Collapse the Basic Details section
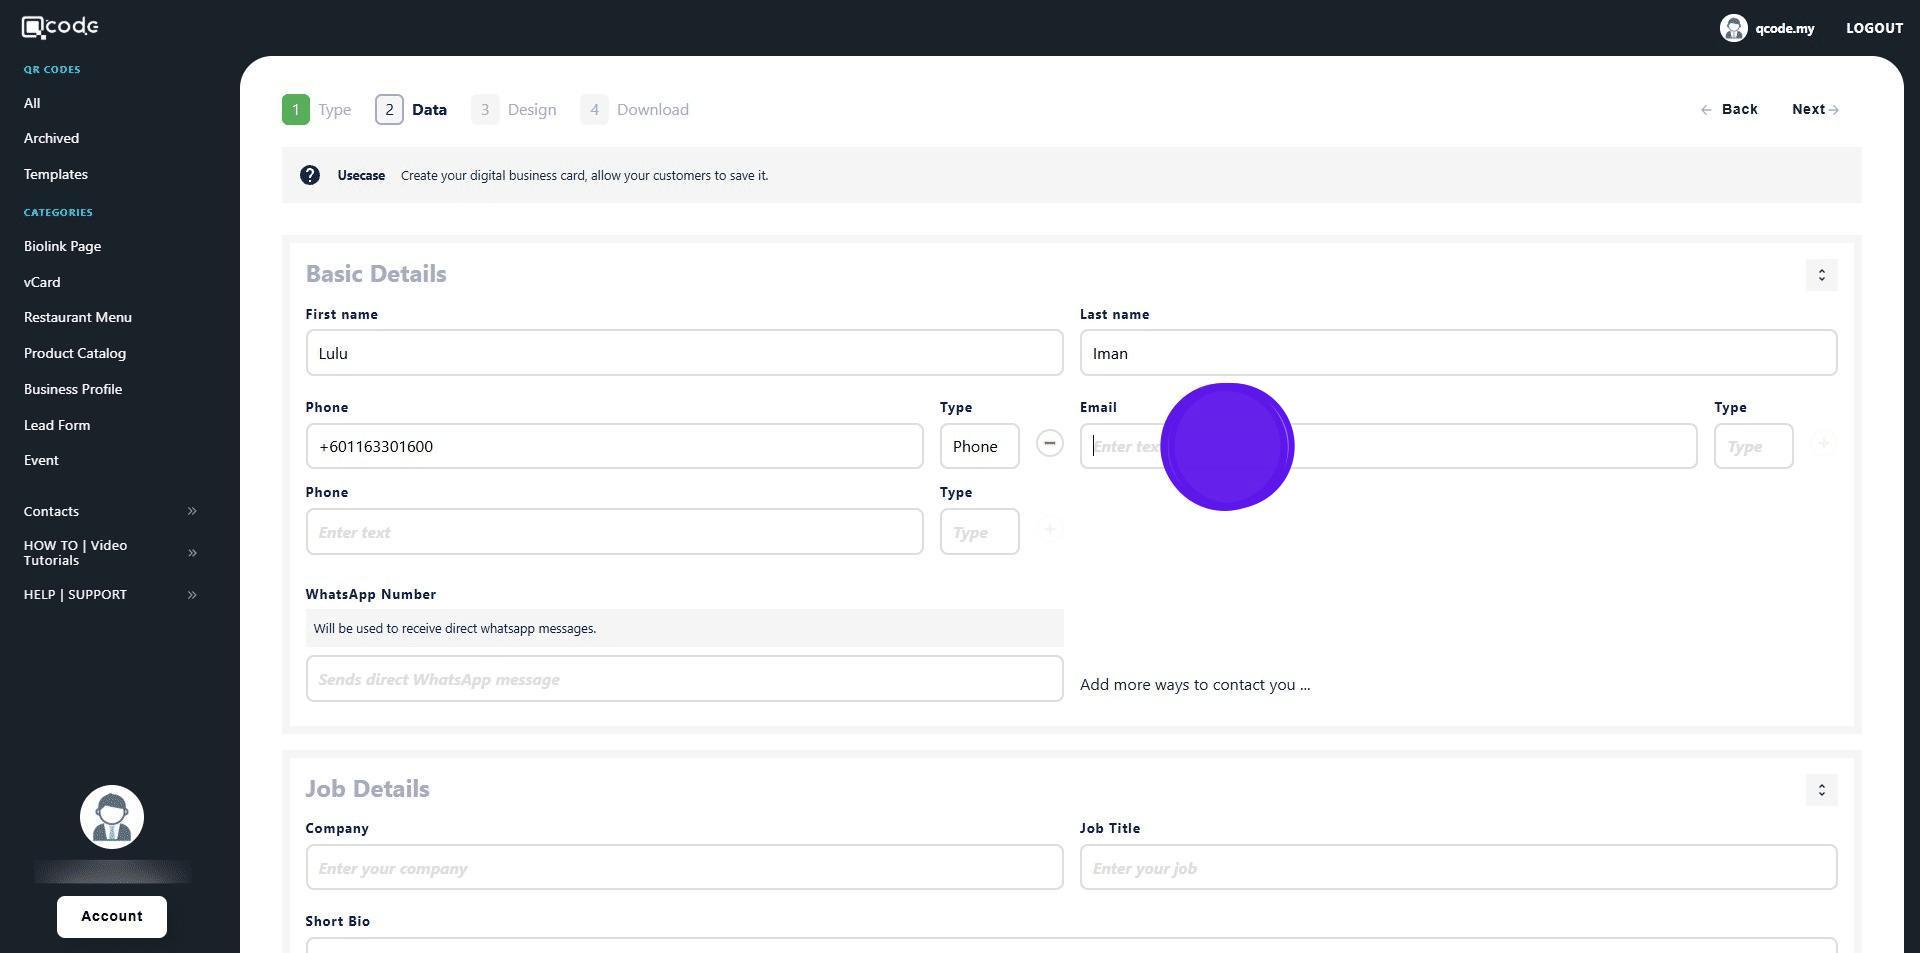The width and height of the screenshot is (1920, 953). pyautogui.click(x=1821, y=275)
